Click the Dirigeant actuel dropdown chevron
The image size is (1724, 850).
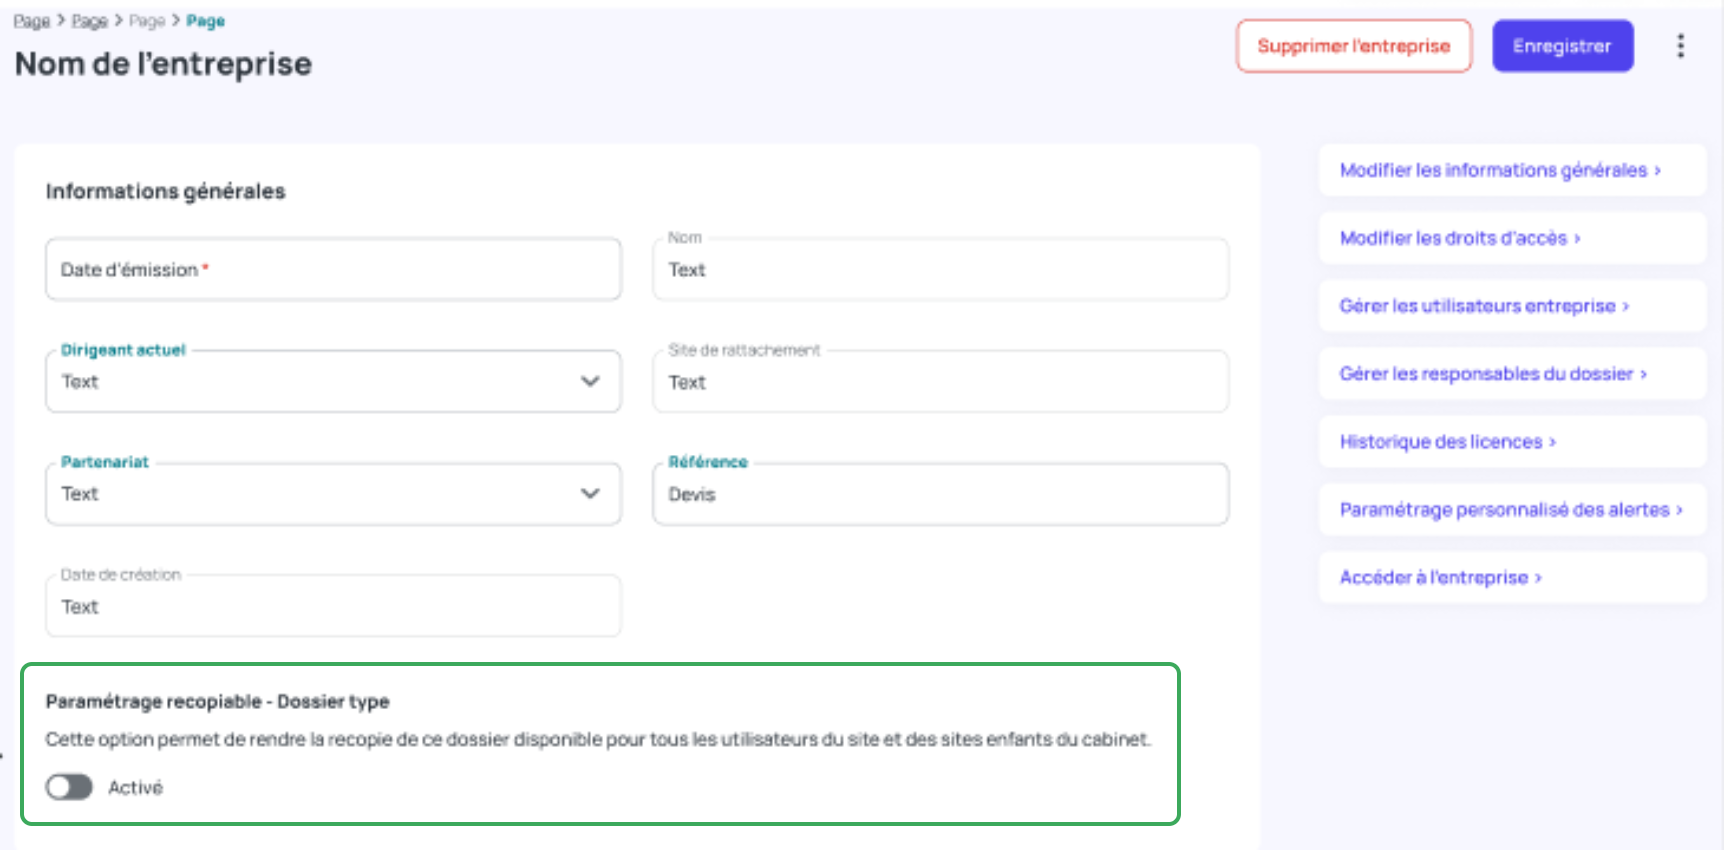(590, 381)
